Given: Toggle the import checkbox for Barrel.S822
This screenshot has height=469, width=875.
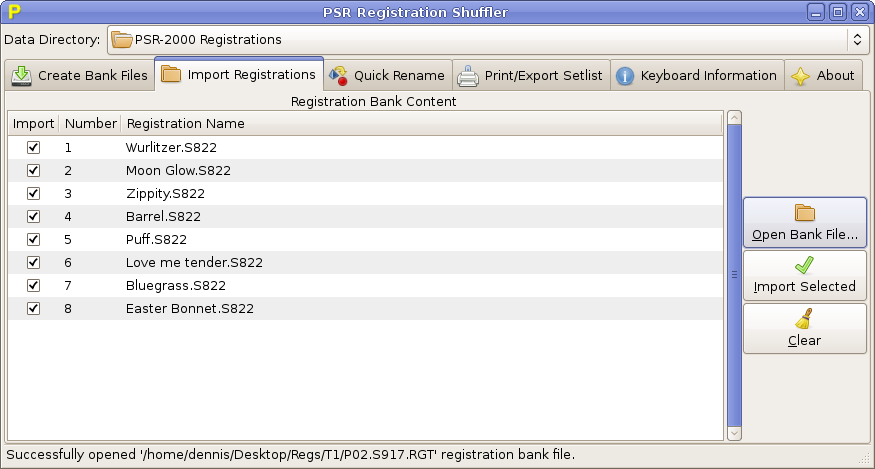Looking at the screenshot, I should [33, 216].
